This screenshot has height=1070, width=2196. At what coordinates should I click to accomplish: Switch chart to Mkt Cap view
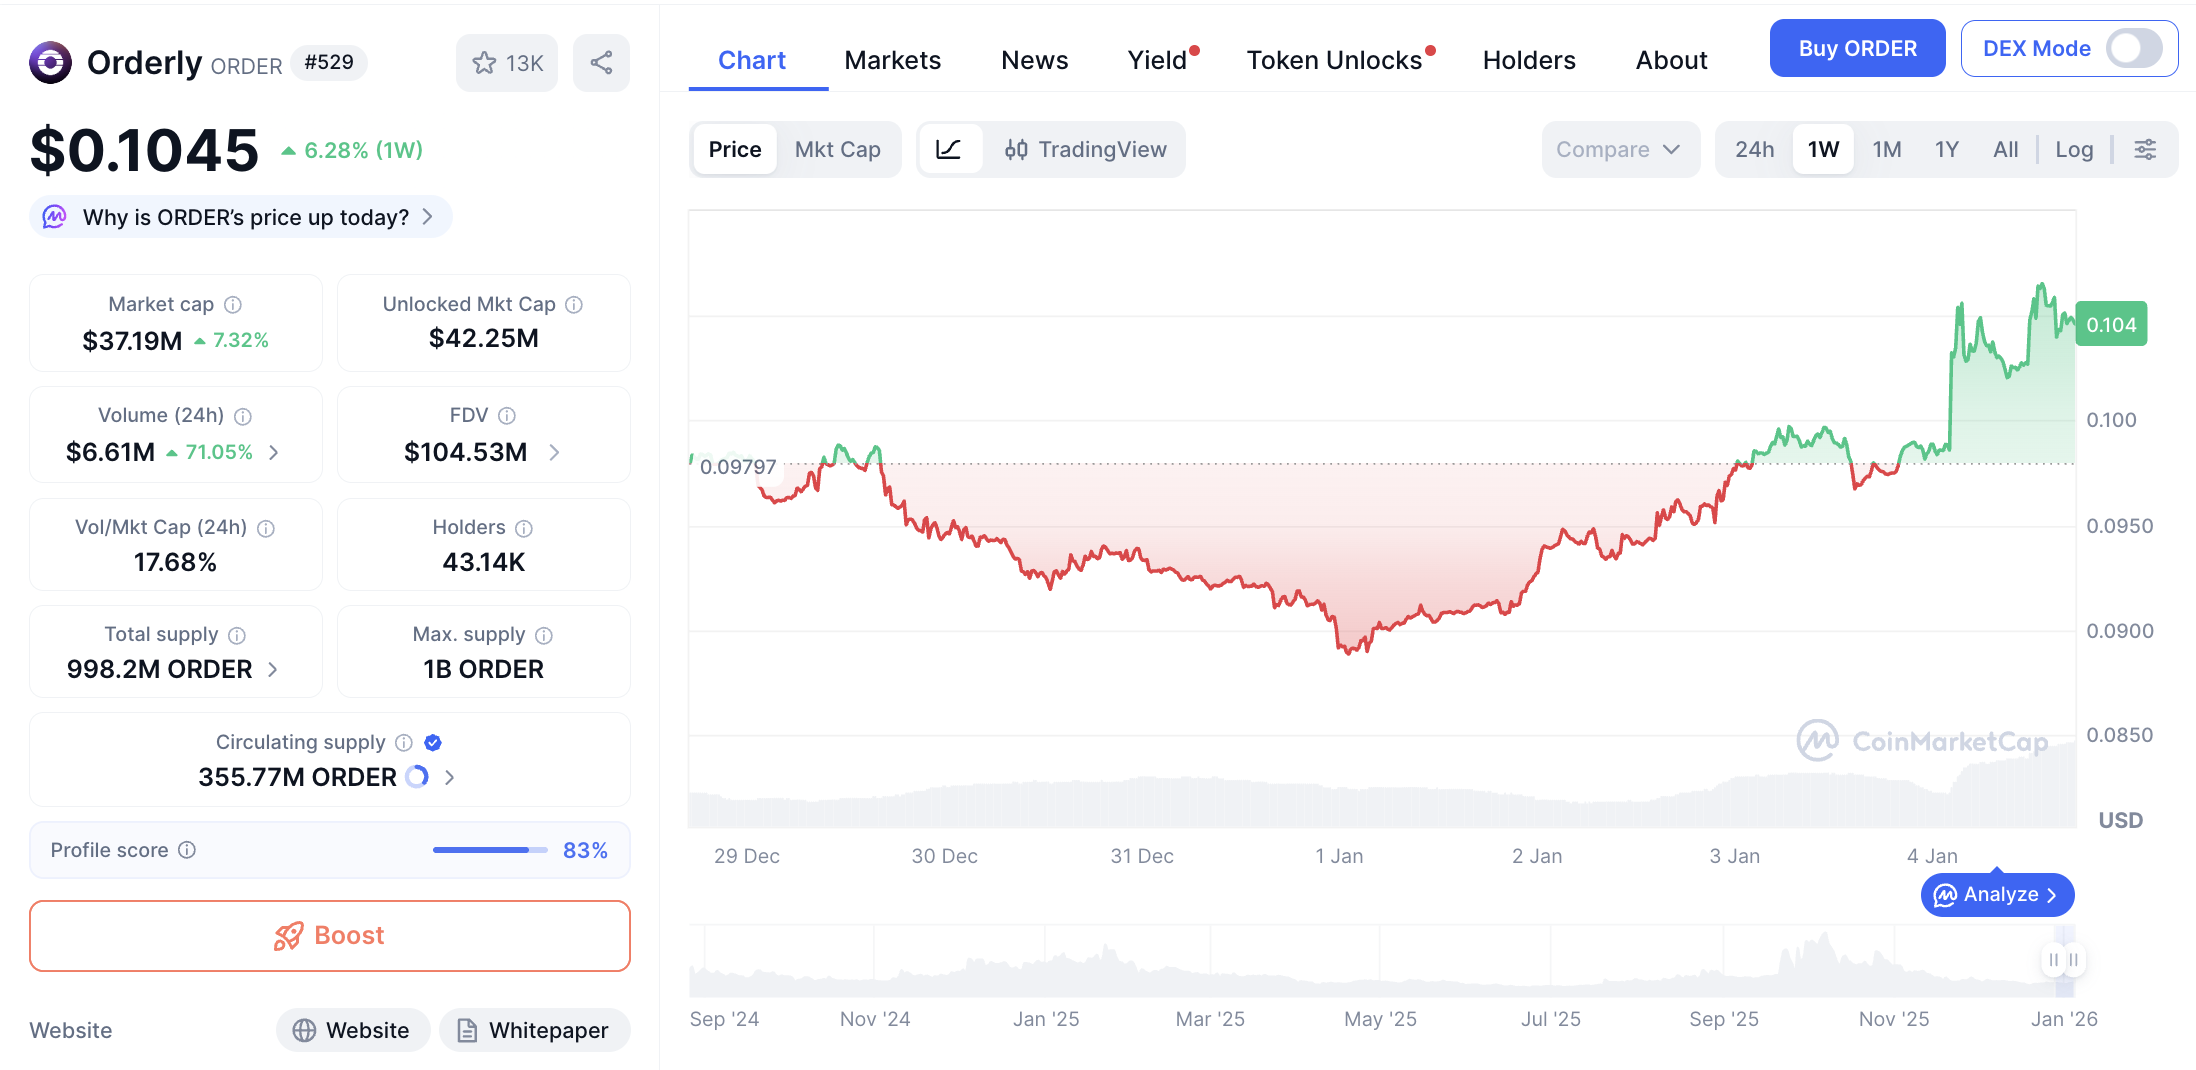coord(837,150)
